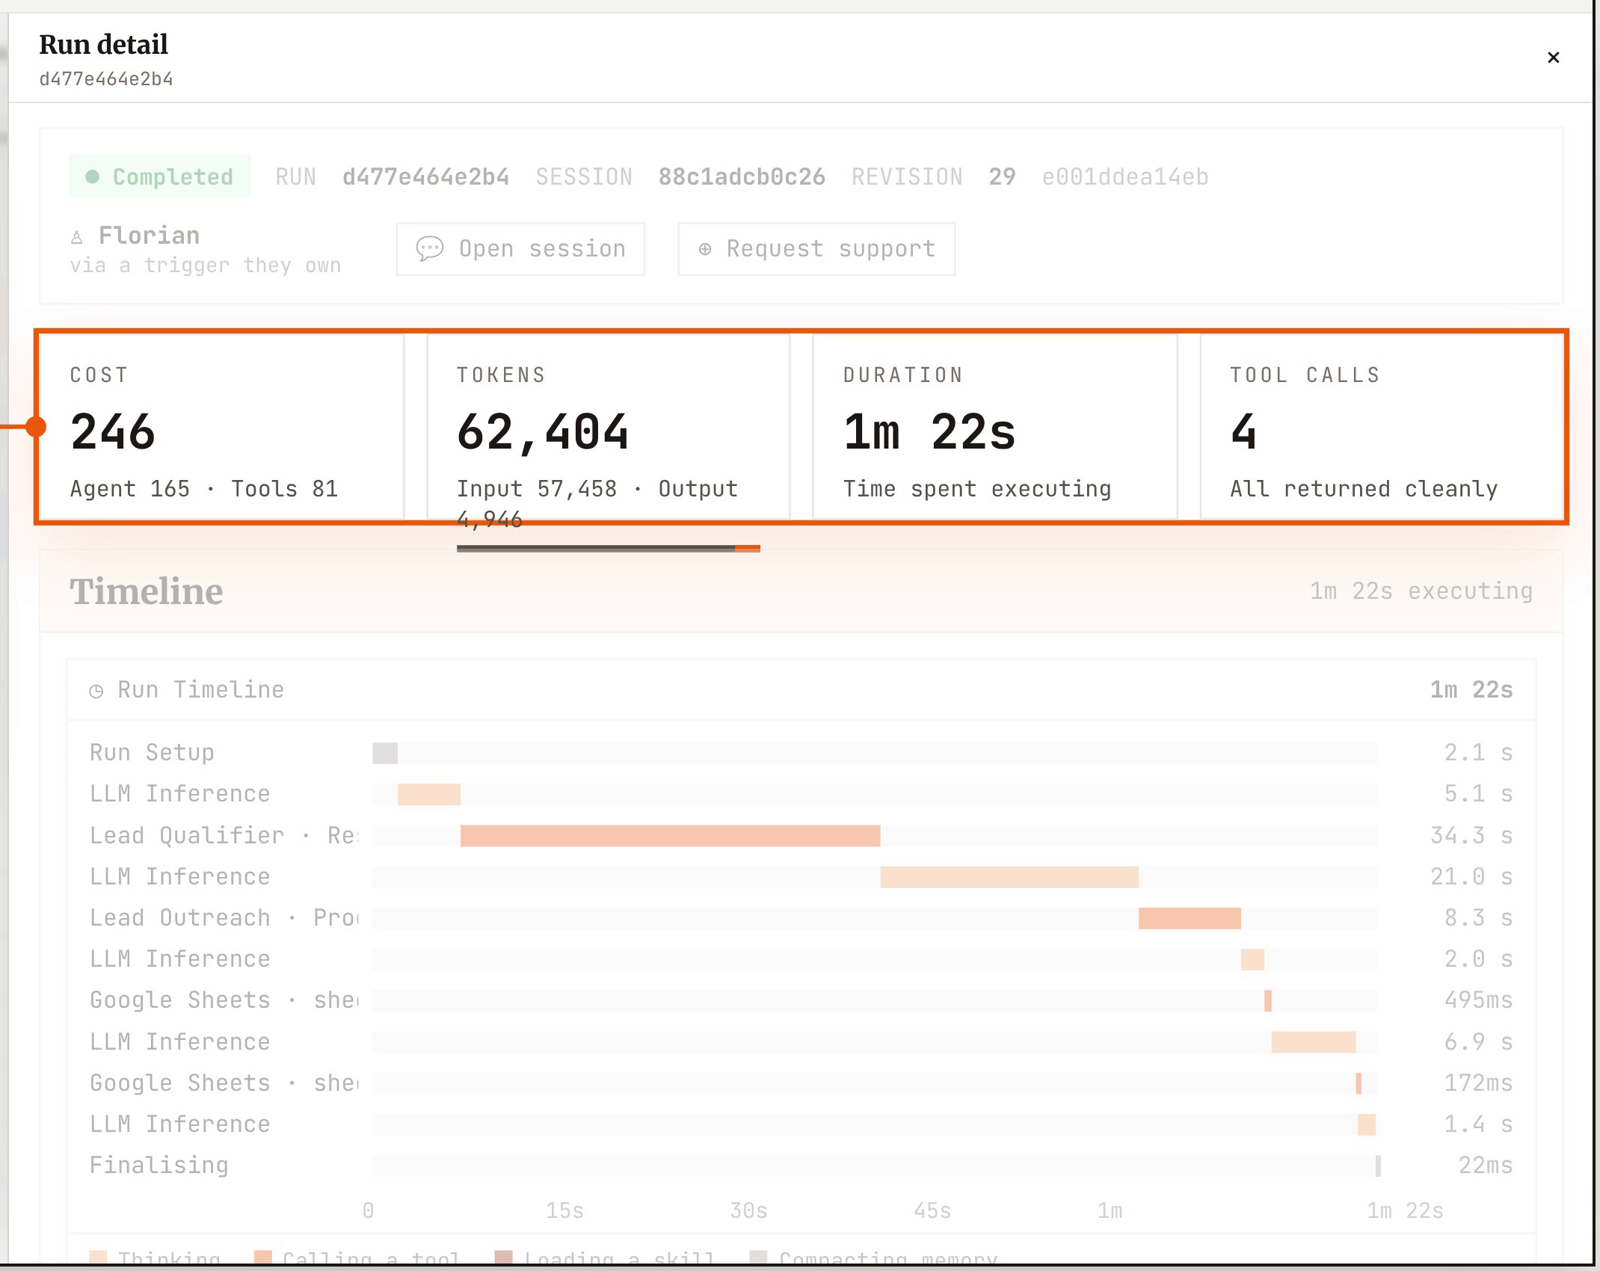The image size is (1600, 1271).
Task: Click the Cost value 246
Action: pyautogui.click(x=113, y=433)
